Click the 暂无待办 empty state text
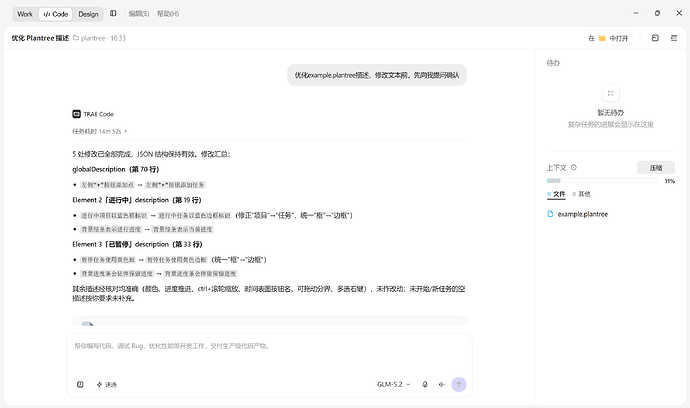The height and width of the screenshot is (408, 690). tap(610, 112)
